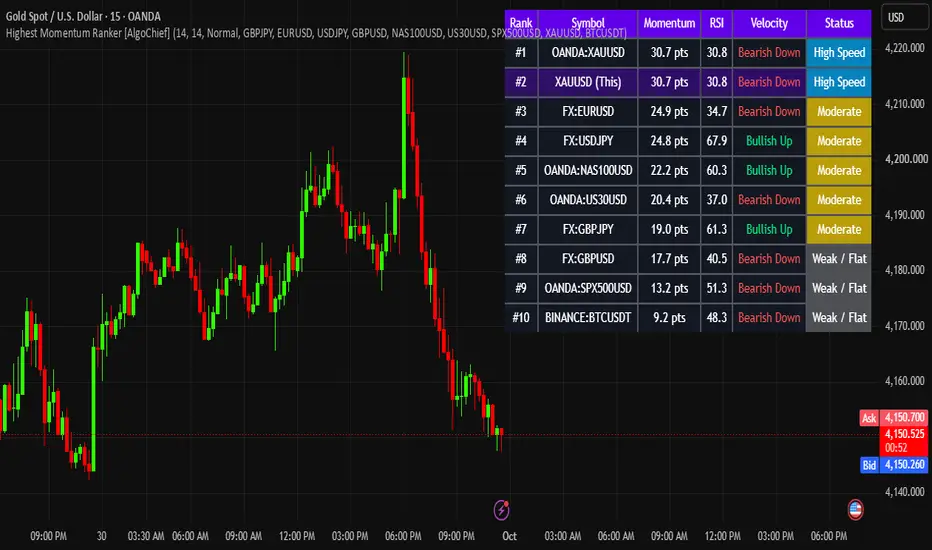This screenshot has width=932, height=550.
Task: Click the 22.2 pts momentum value
Action: 669,170
